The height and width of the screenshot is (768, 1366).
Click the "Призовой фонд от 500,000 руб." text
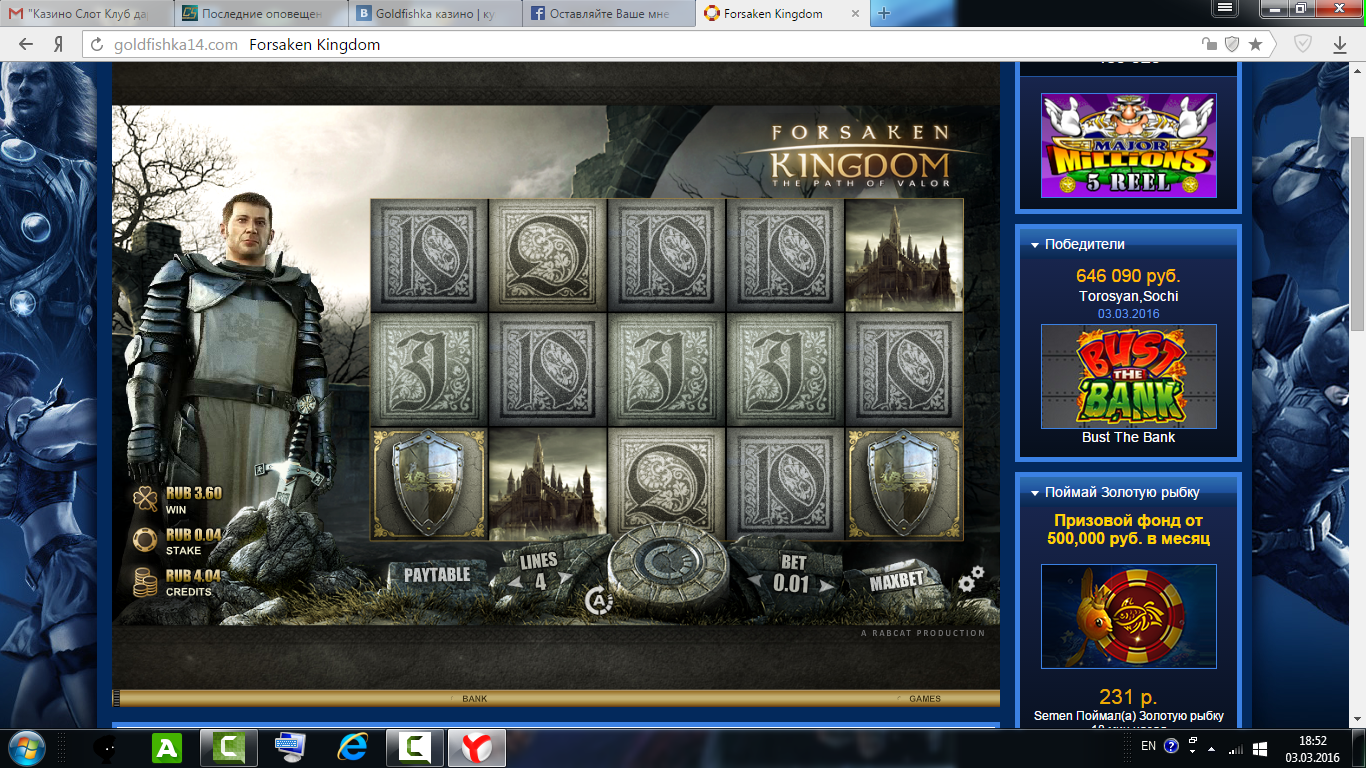click(x=1128, y=530)
